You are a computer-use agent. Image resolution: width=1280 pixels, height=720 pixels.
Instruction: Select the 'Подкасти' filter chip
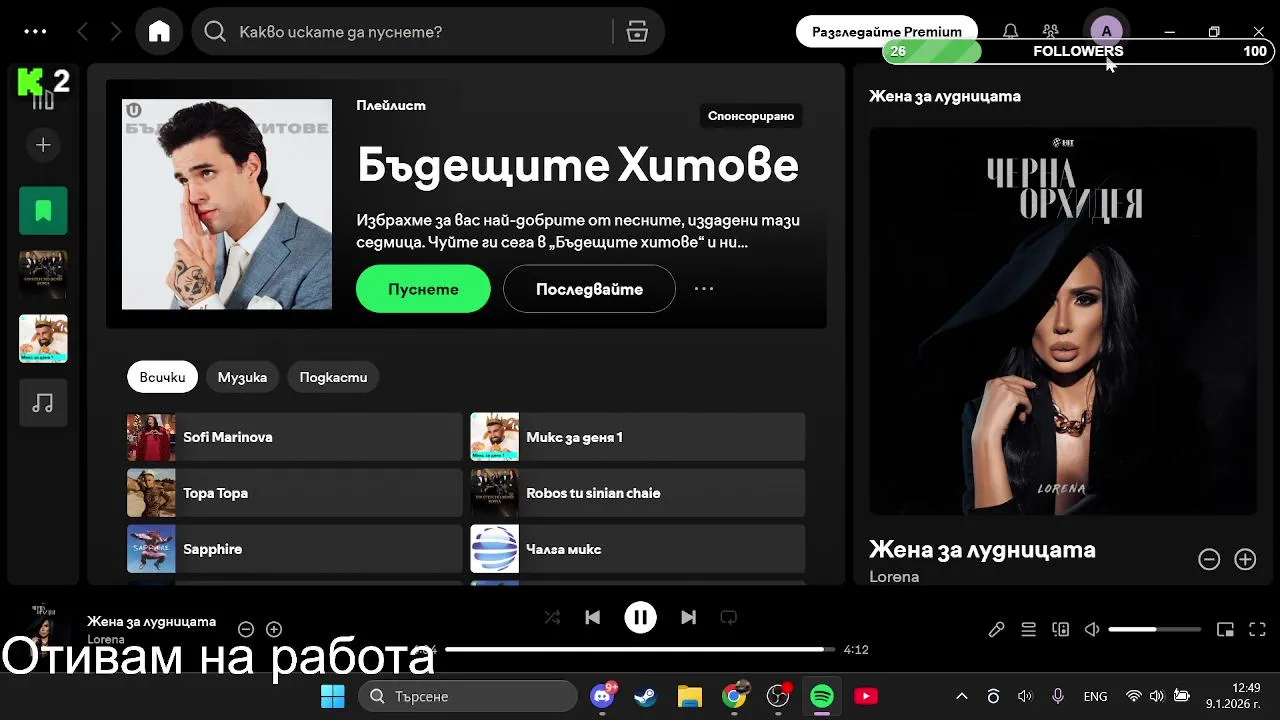tap(333, 377)
